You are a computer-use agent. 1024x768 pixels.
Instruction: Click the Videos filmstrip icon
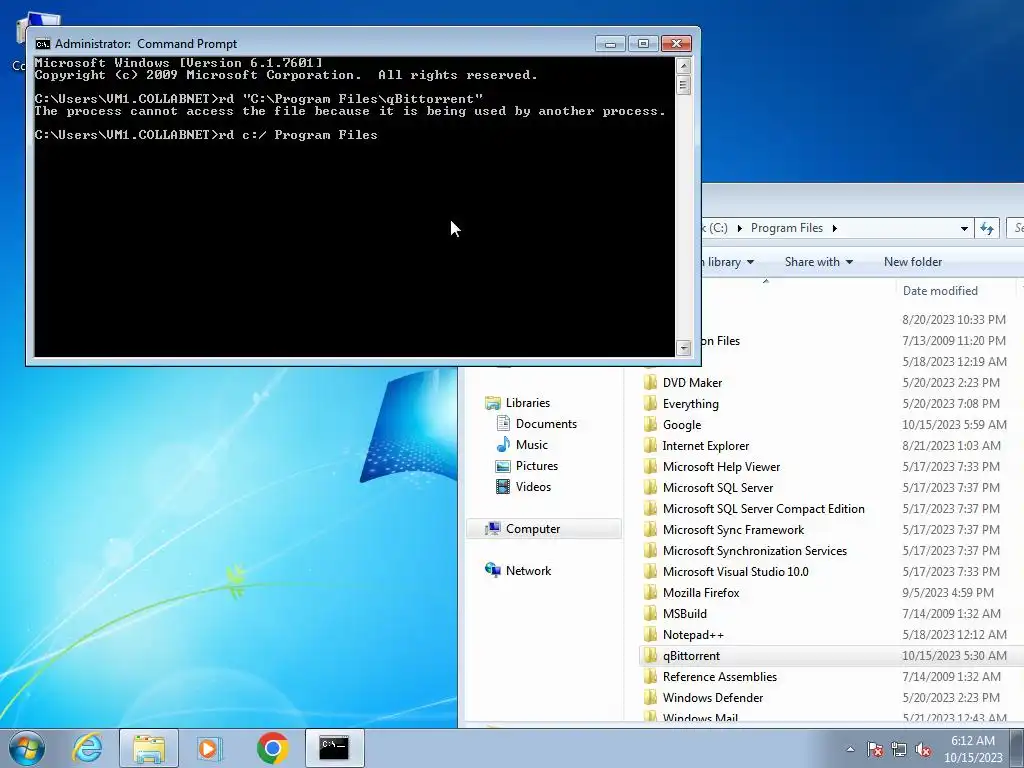(503, 487)
